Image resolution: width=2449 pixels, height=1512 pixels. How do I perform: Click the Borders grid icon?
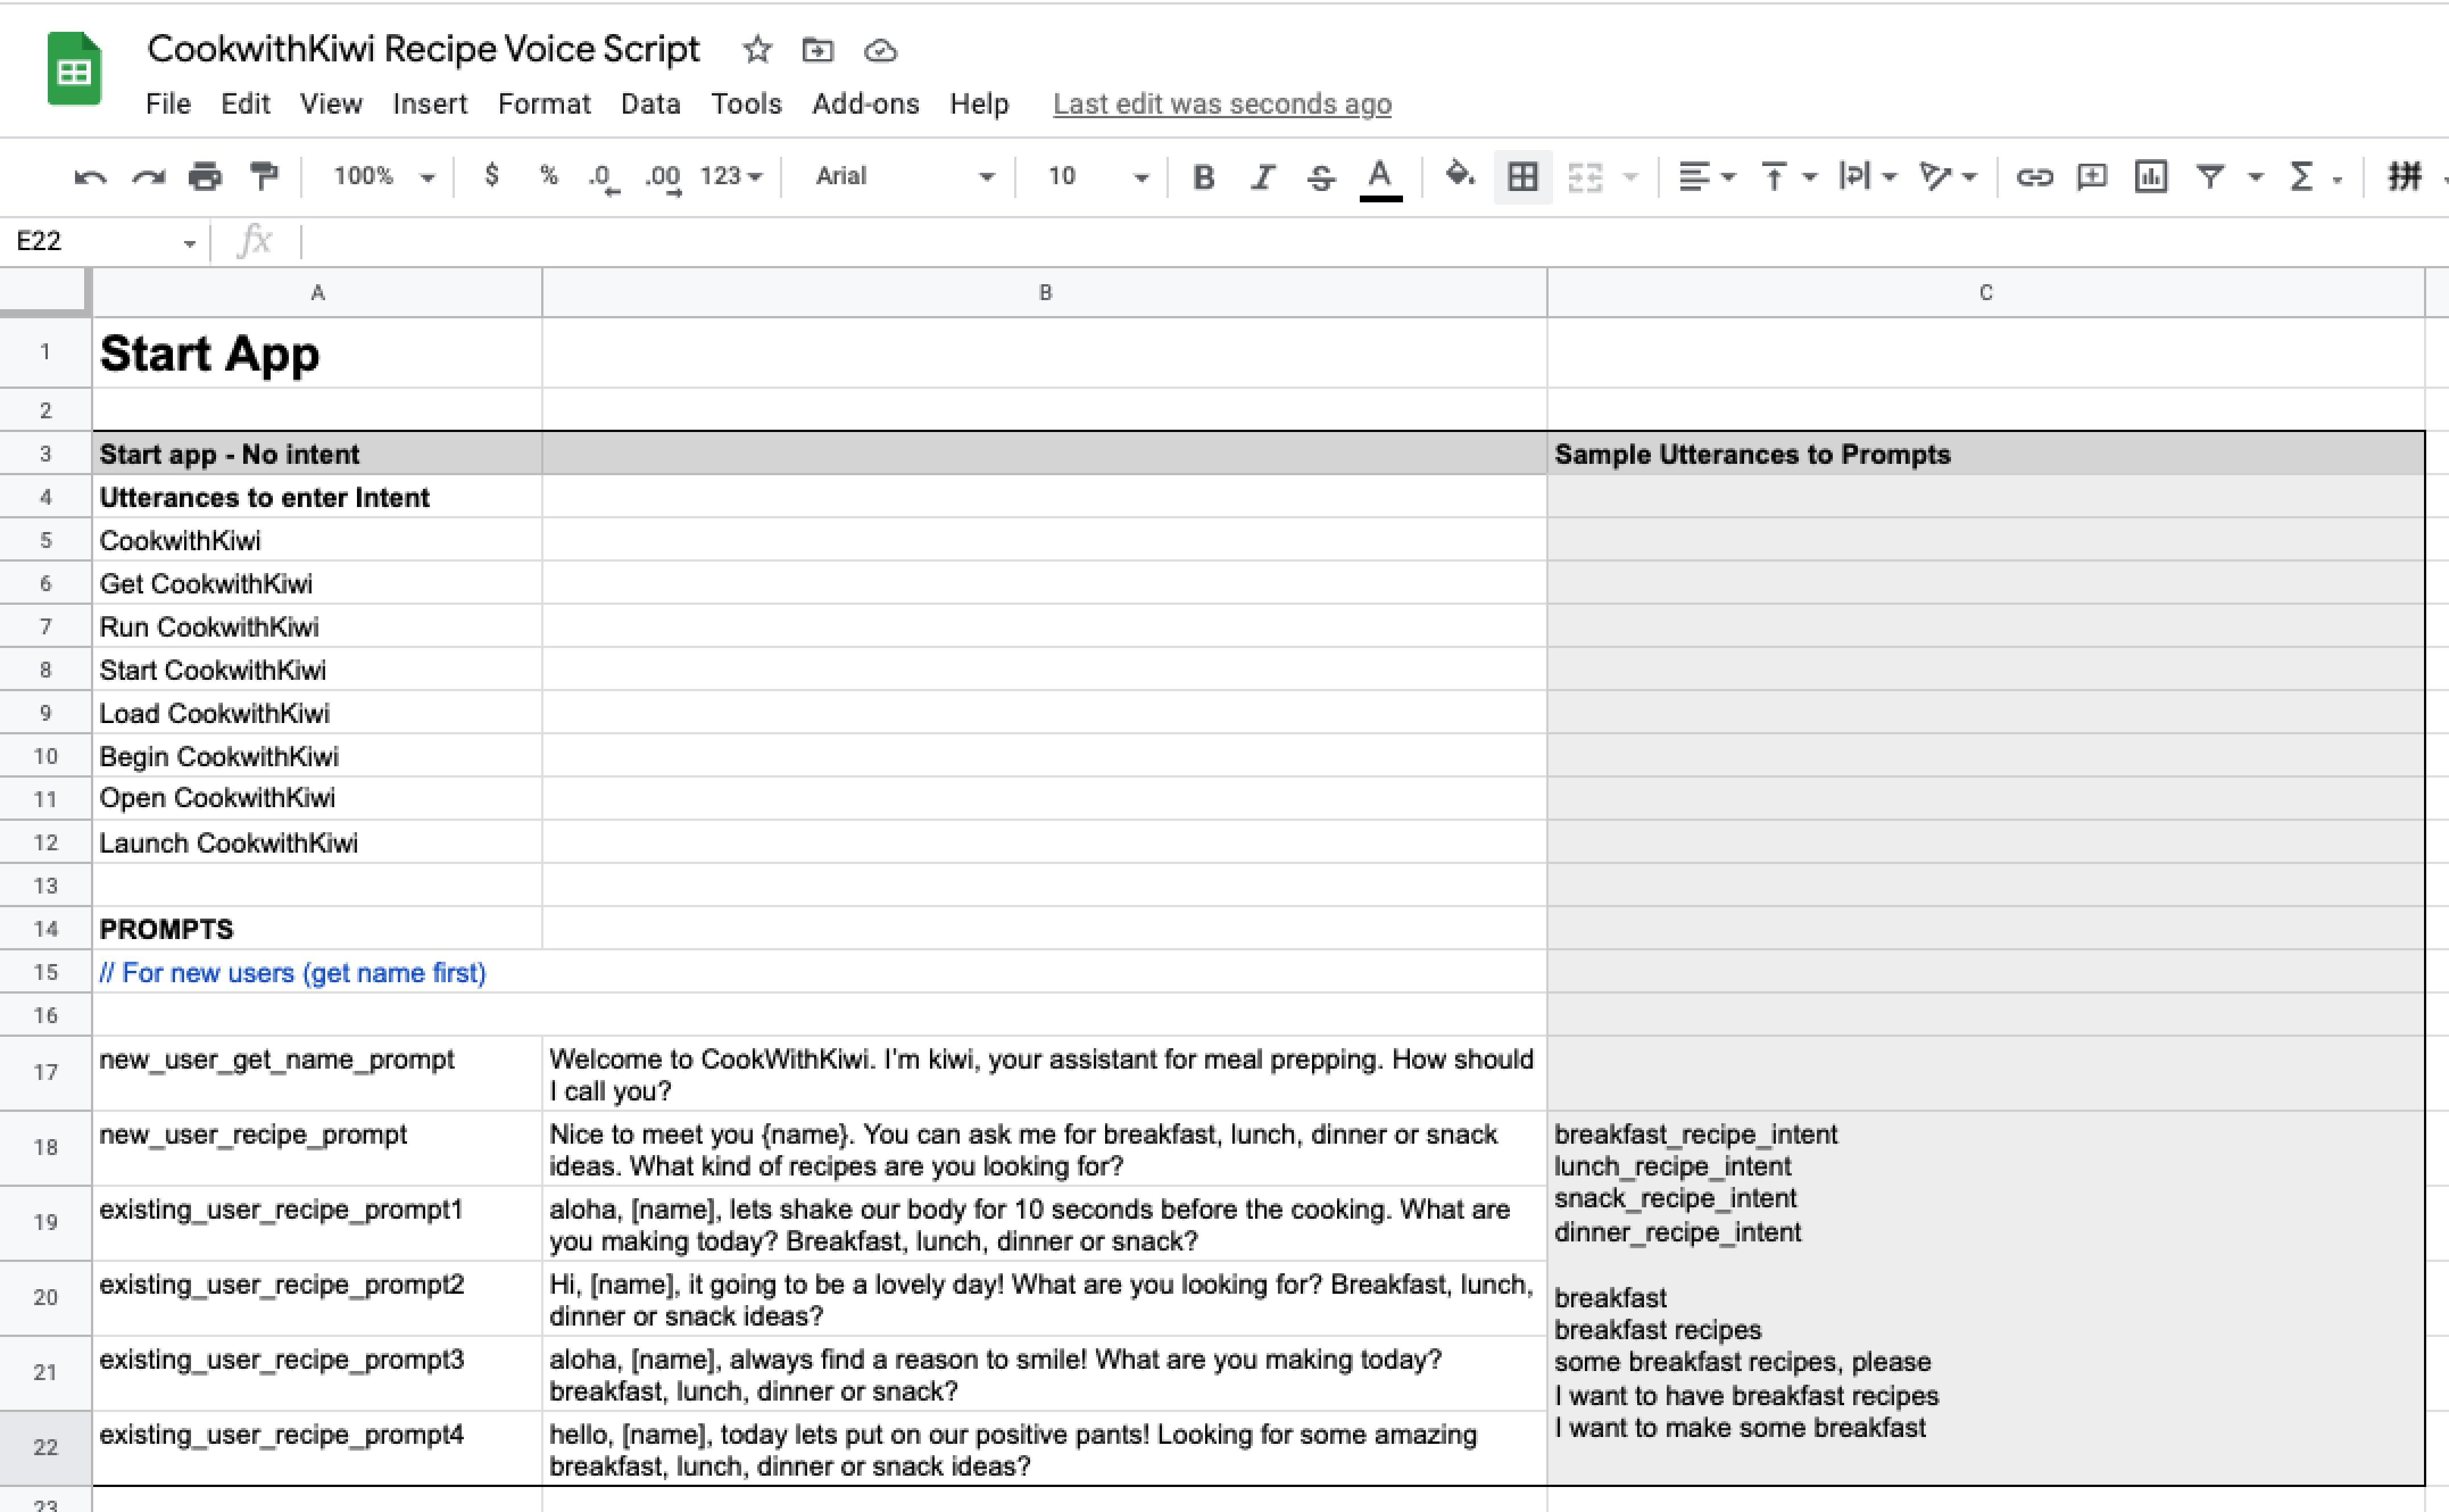click(x=1522, y=177)
